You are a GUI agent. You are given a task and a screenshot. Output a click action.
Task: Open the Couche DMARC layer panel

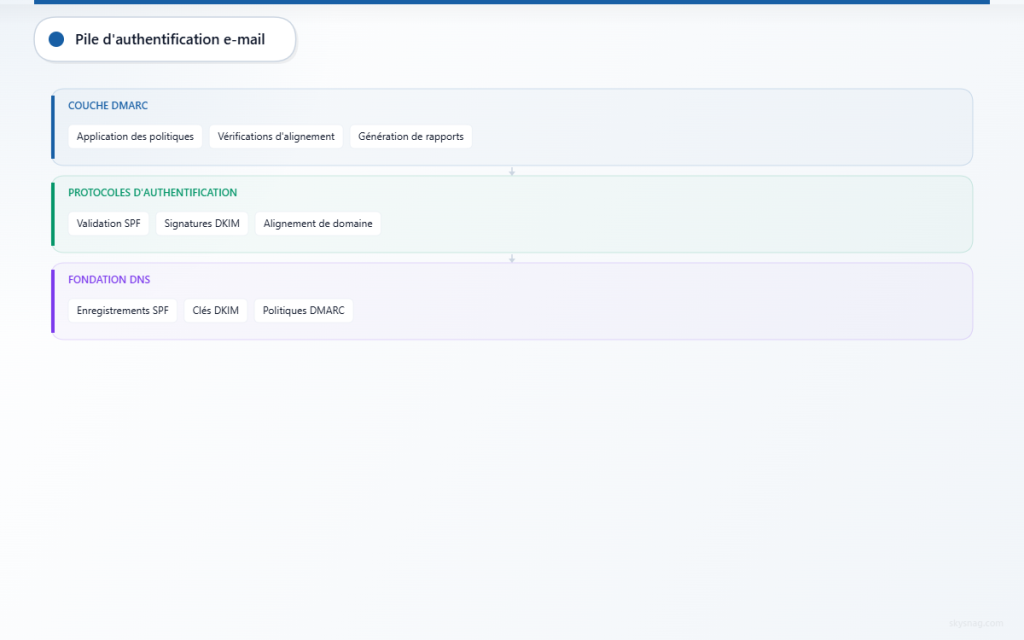tap(107, 105)
